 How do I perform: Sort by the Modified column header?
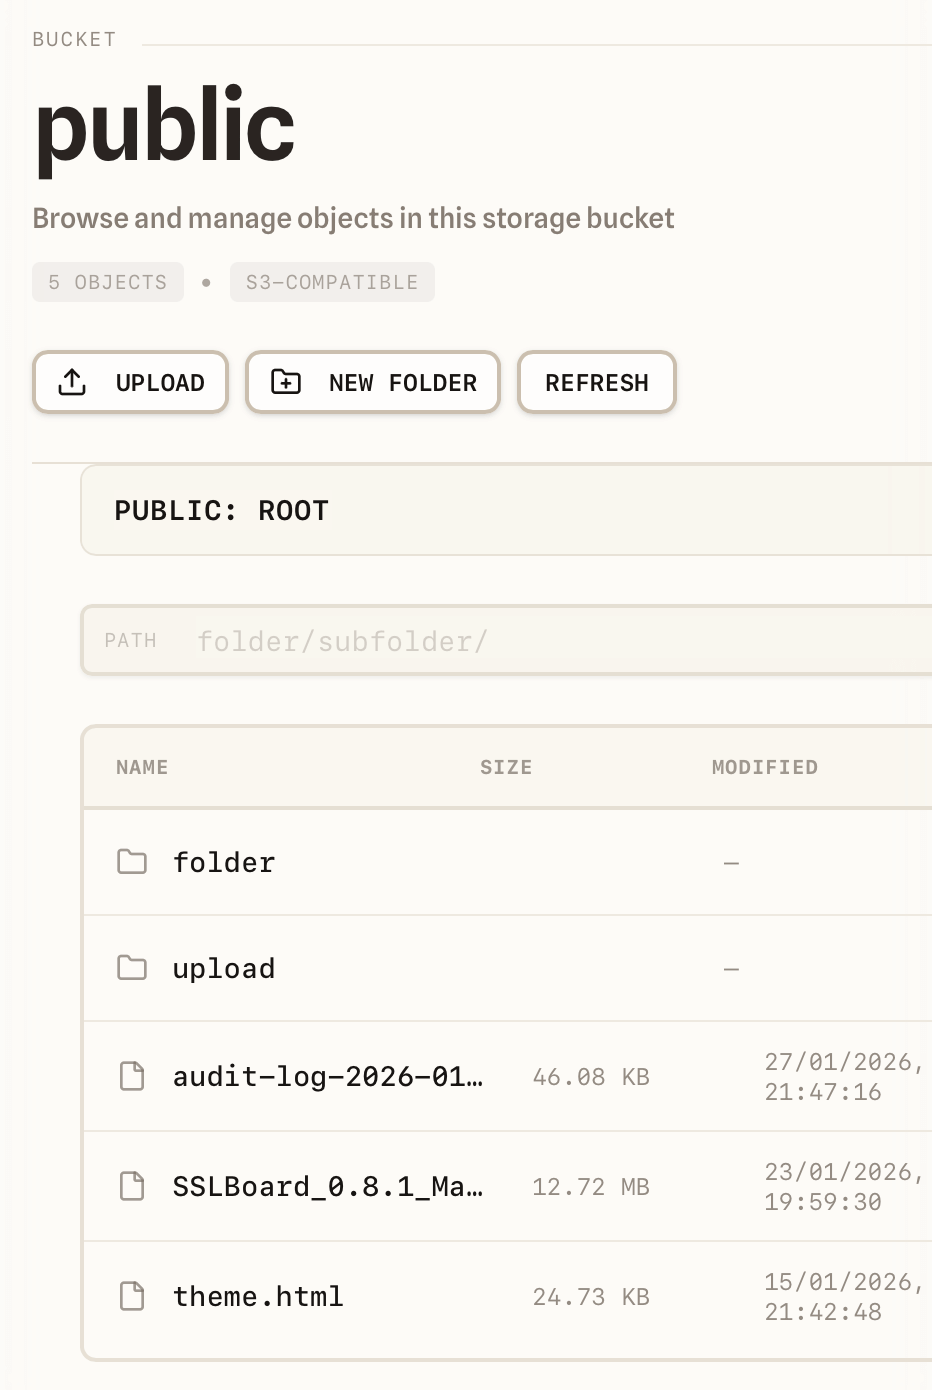click(765, 767)
